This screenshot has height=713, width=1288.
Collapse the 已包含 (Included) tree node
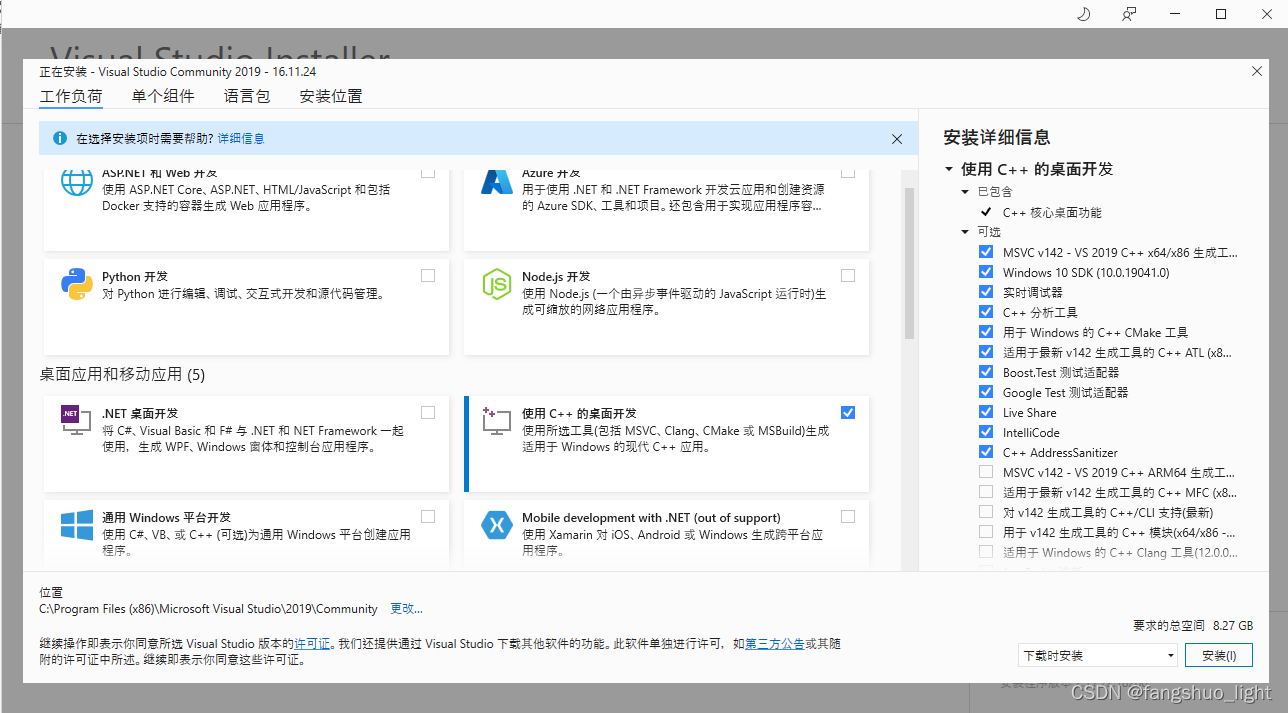965,191
